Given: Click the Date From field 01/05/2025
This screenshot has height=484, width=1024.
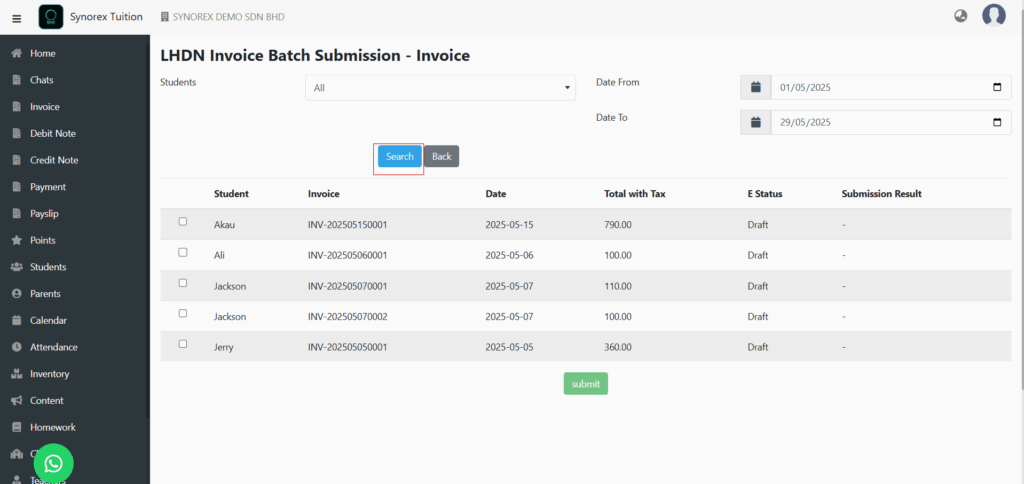Looking at the screenshot, I should click(x=891, y=88).
